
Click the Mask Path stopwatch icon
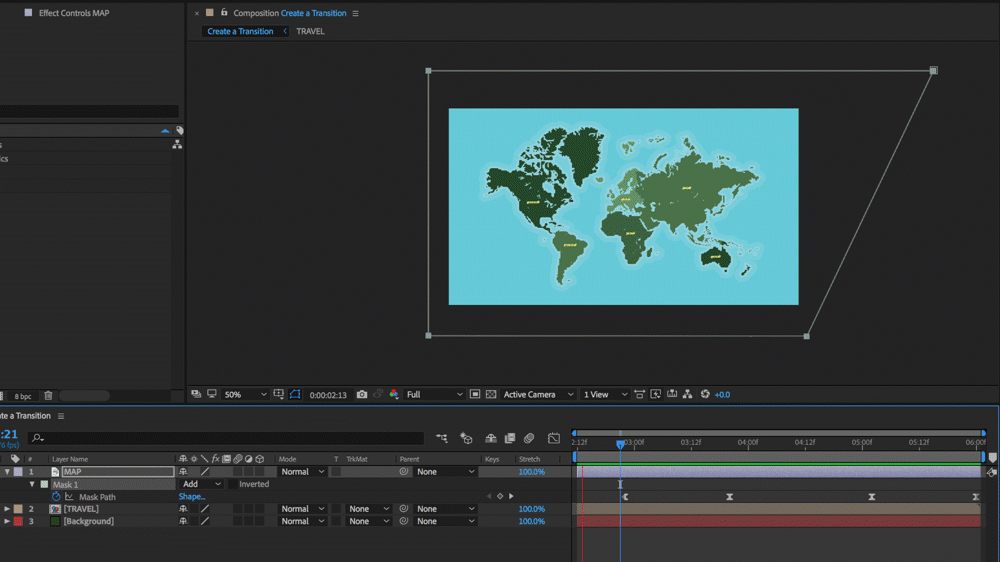(x=56, y=497)
